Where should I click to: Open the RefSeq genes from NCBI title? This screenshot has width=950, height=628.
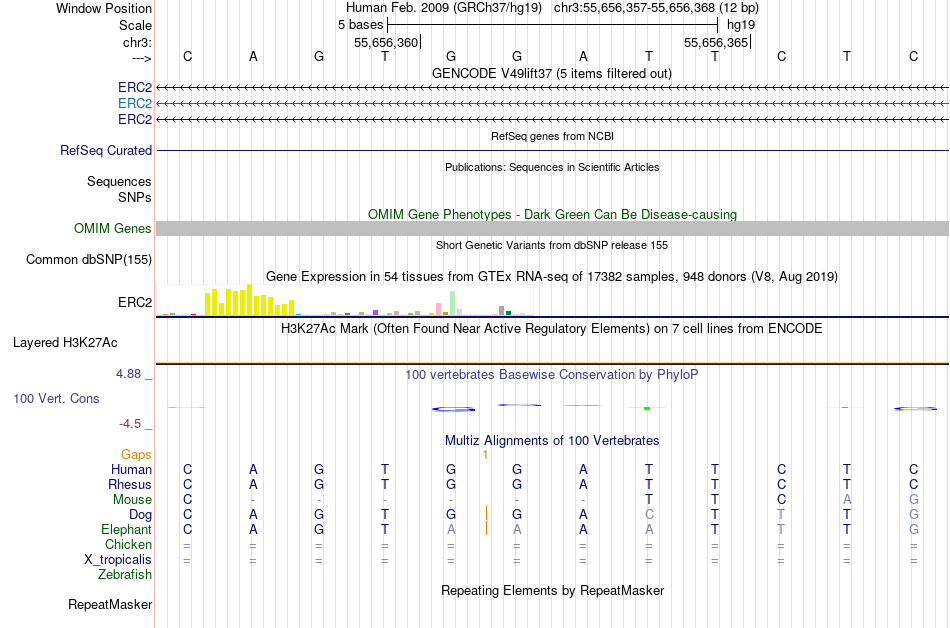pos(552,136)
